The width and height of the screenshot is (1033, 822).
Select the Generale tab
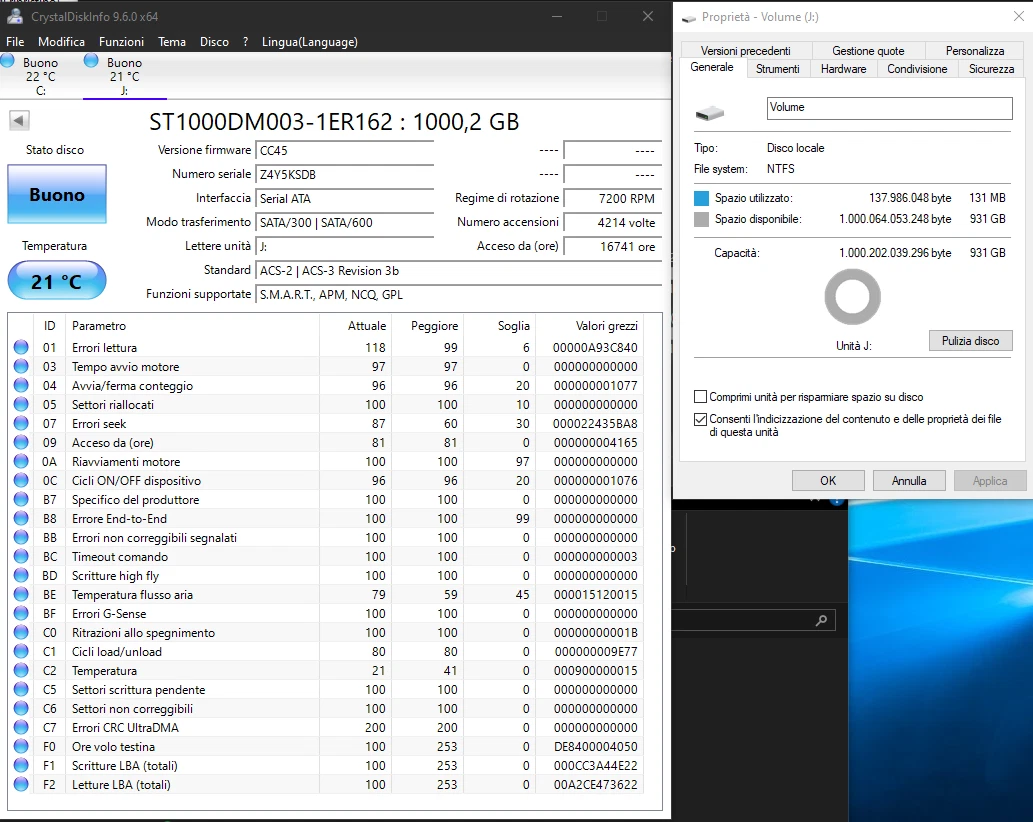[712, 67]
